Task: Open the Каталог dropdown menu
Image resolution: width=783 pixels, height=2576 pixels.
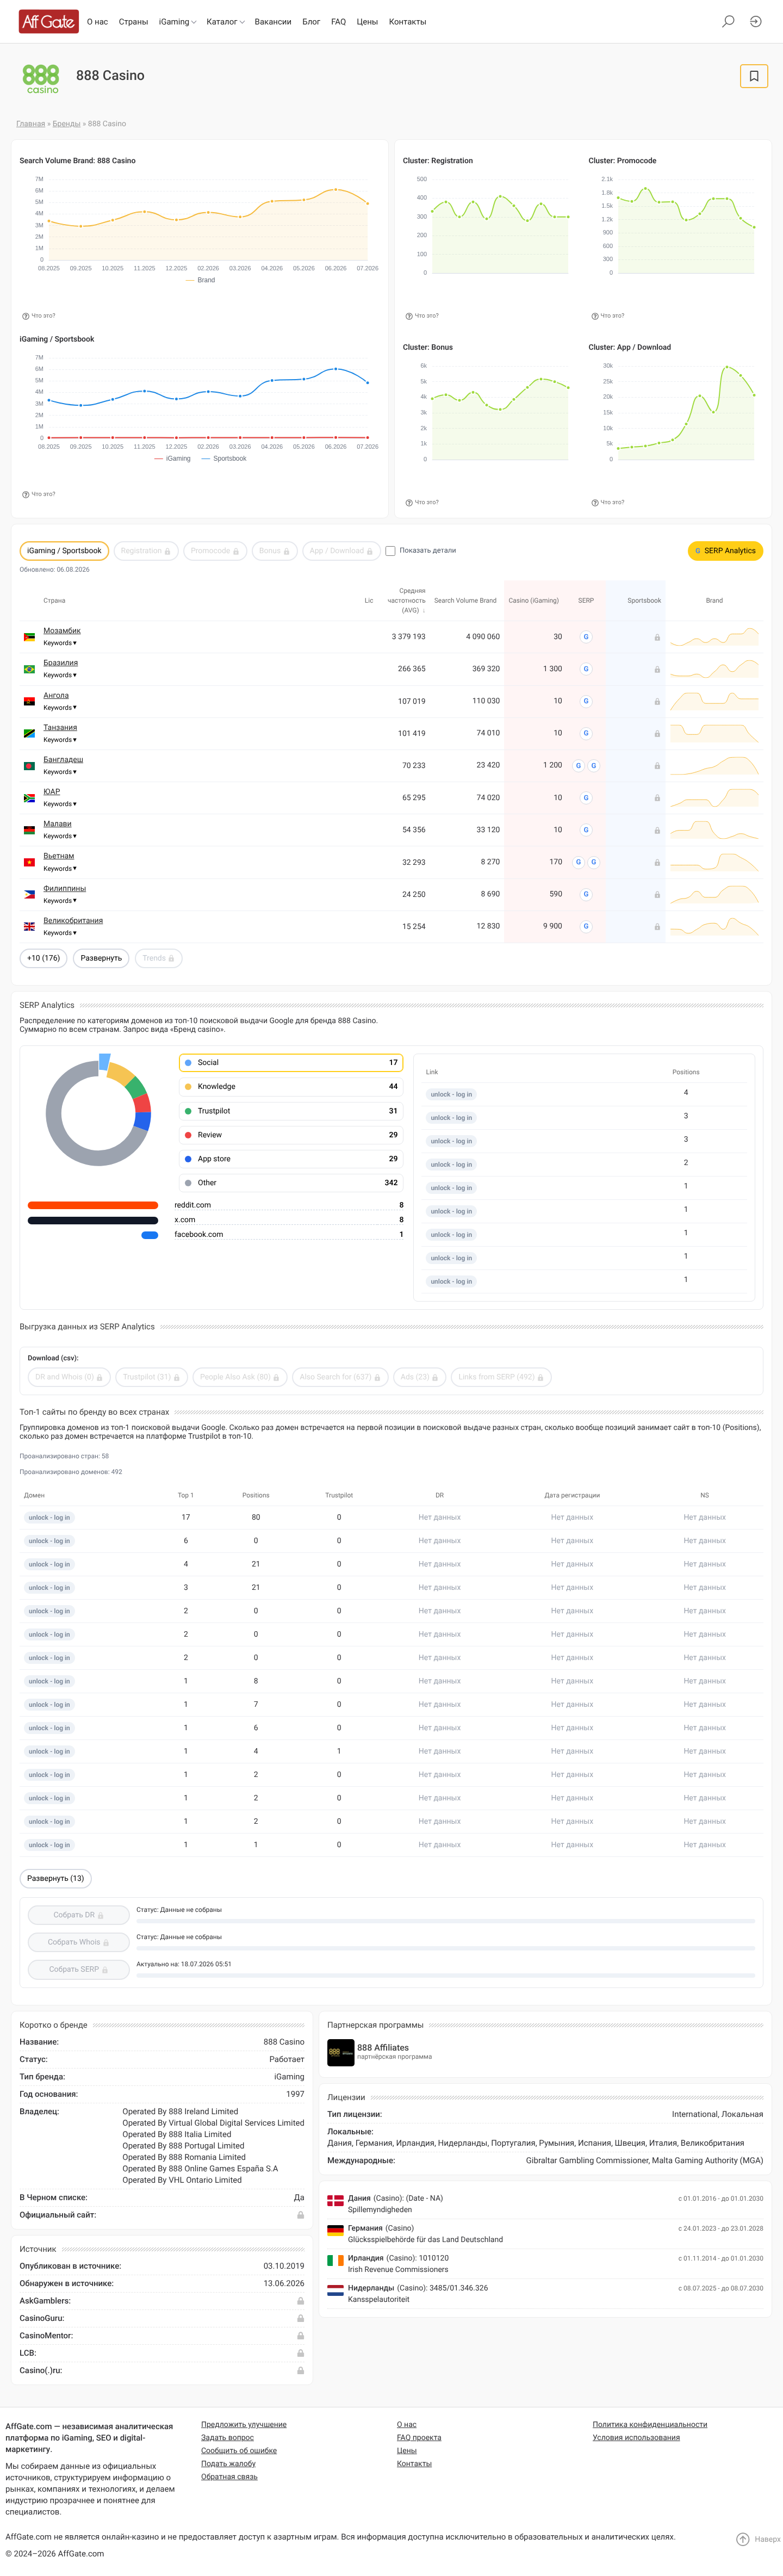Action: click(225, 22)
